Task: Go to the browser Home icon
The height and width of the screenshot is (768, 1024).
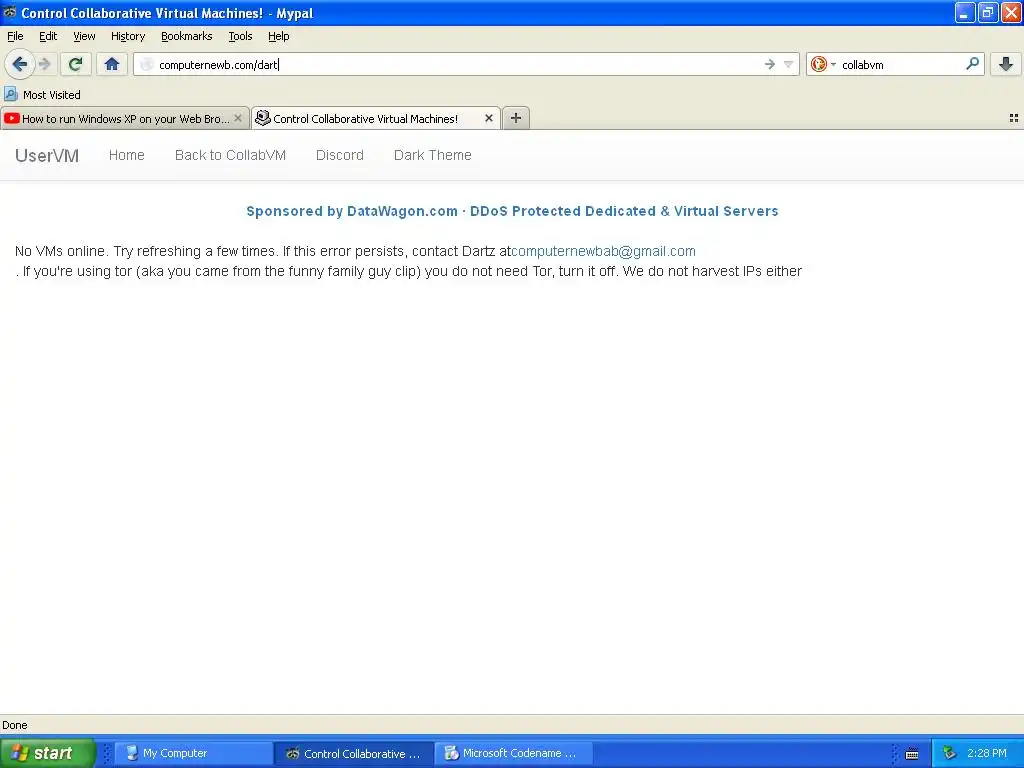Action: (112, 64)
